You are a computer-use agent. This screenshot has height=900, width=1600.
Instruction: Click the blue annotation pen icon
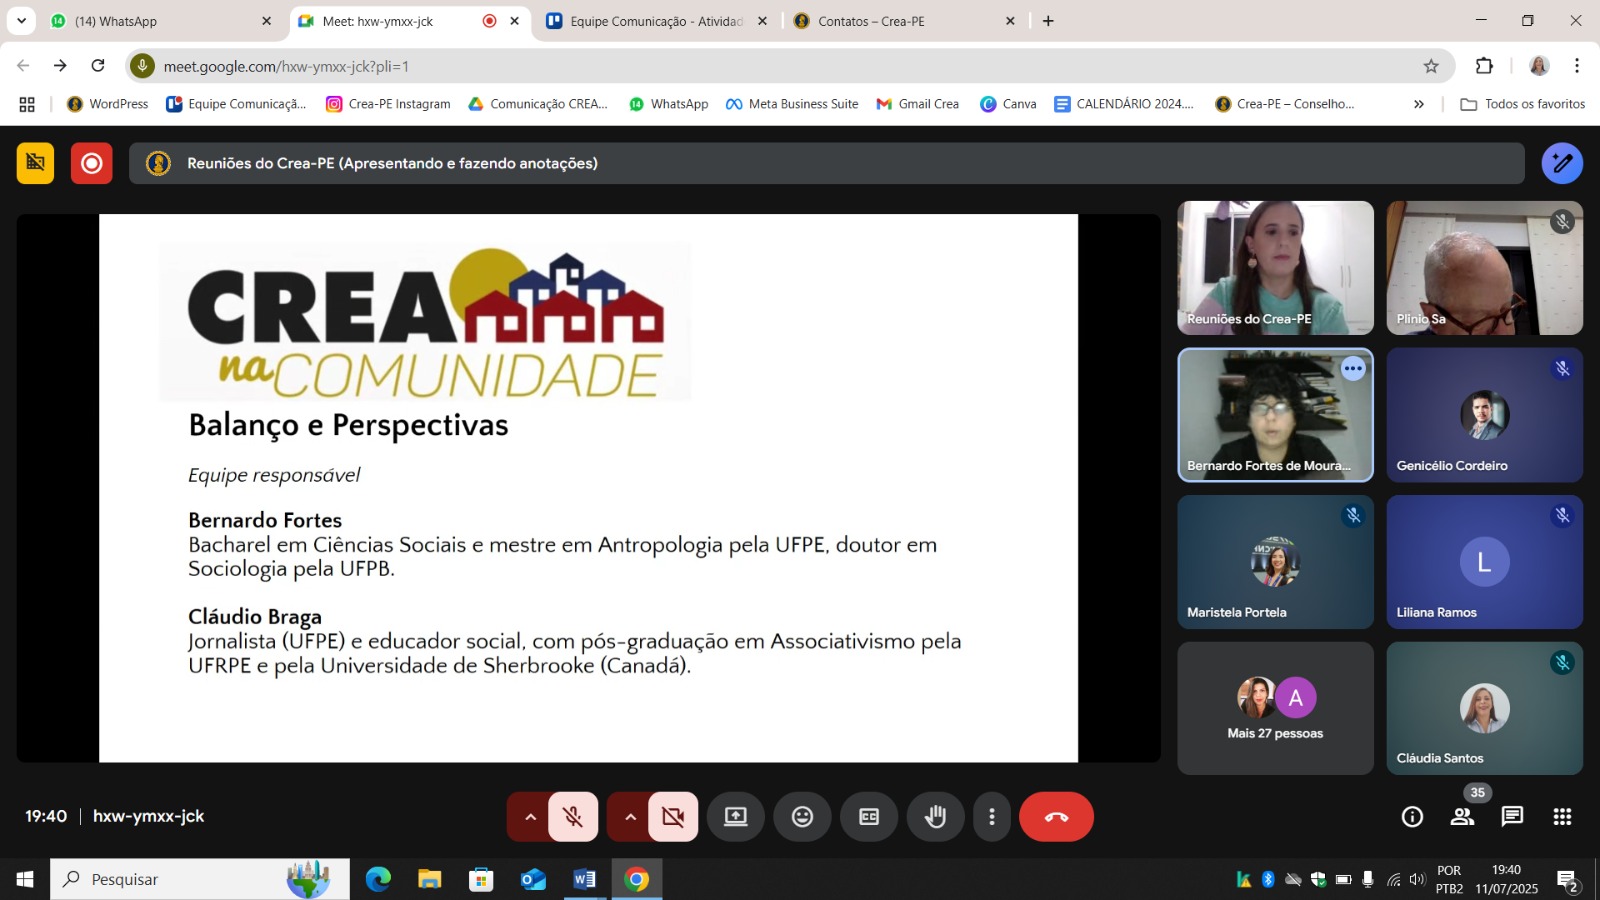click(x=1562, y=163)
